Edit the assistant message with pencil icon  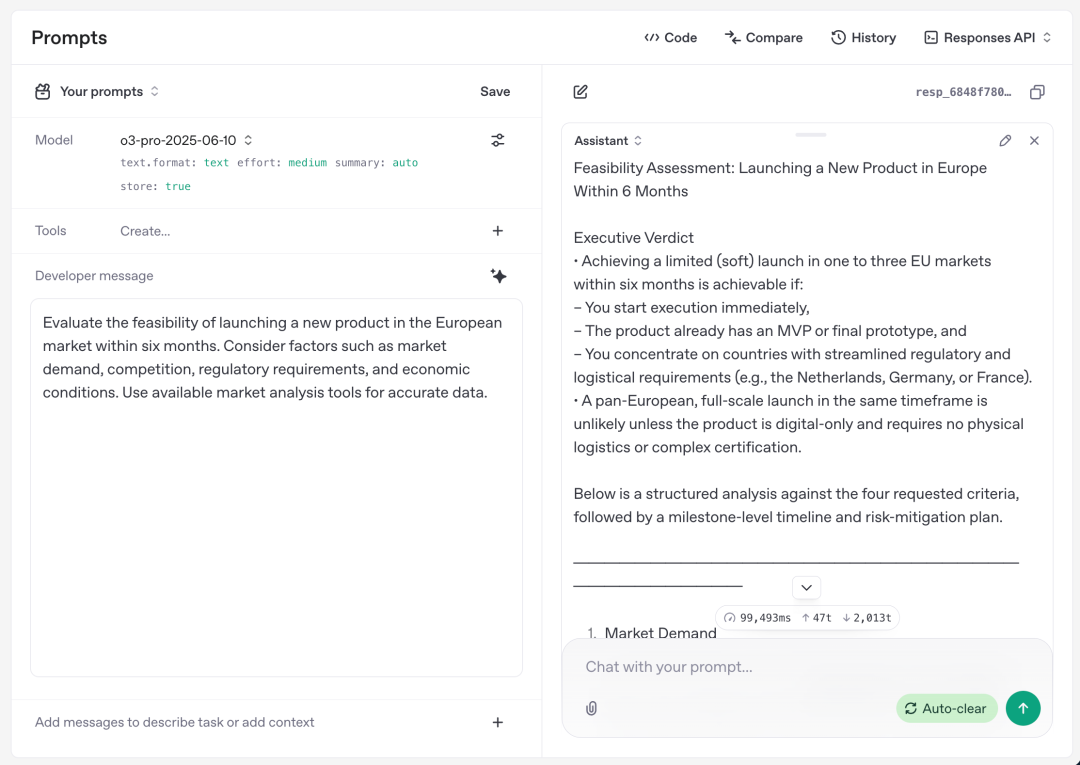[1005, 140]
